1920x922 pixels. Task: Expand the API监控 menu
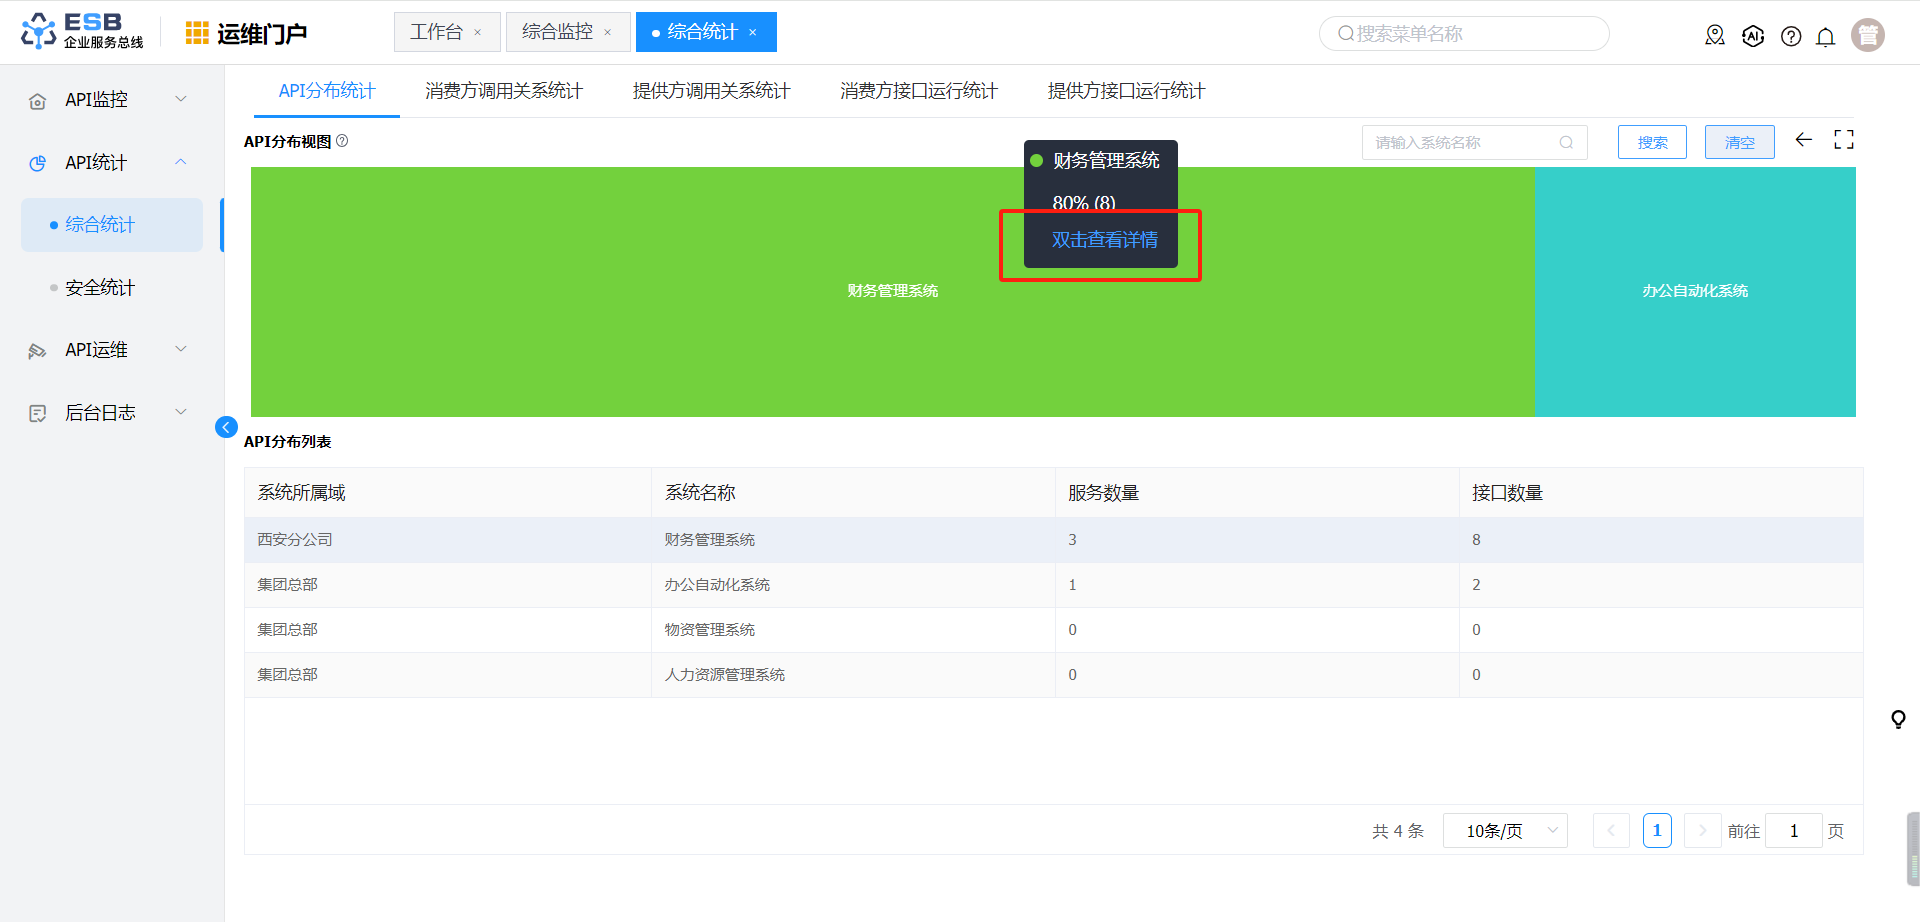108,100
